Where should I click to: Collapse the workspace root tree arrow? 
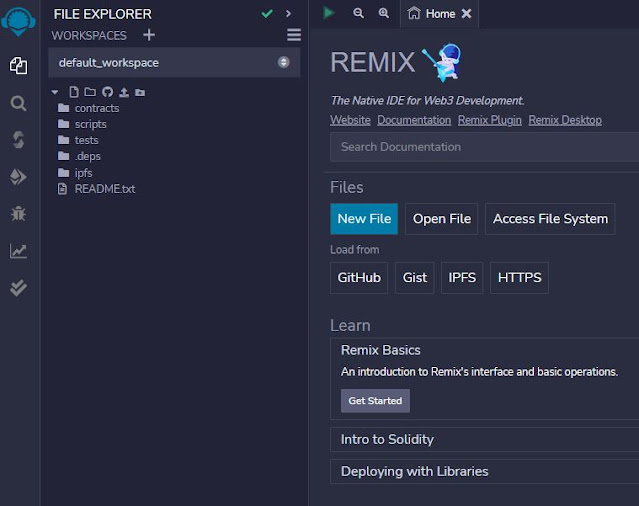[55, 92]
